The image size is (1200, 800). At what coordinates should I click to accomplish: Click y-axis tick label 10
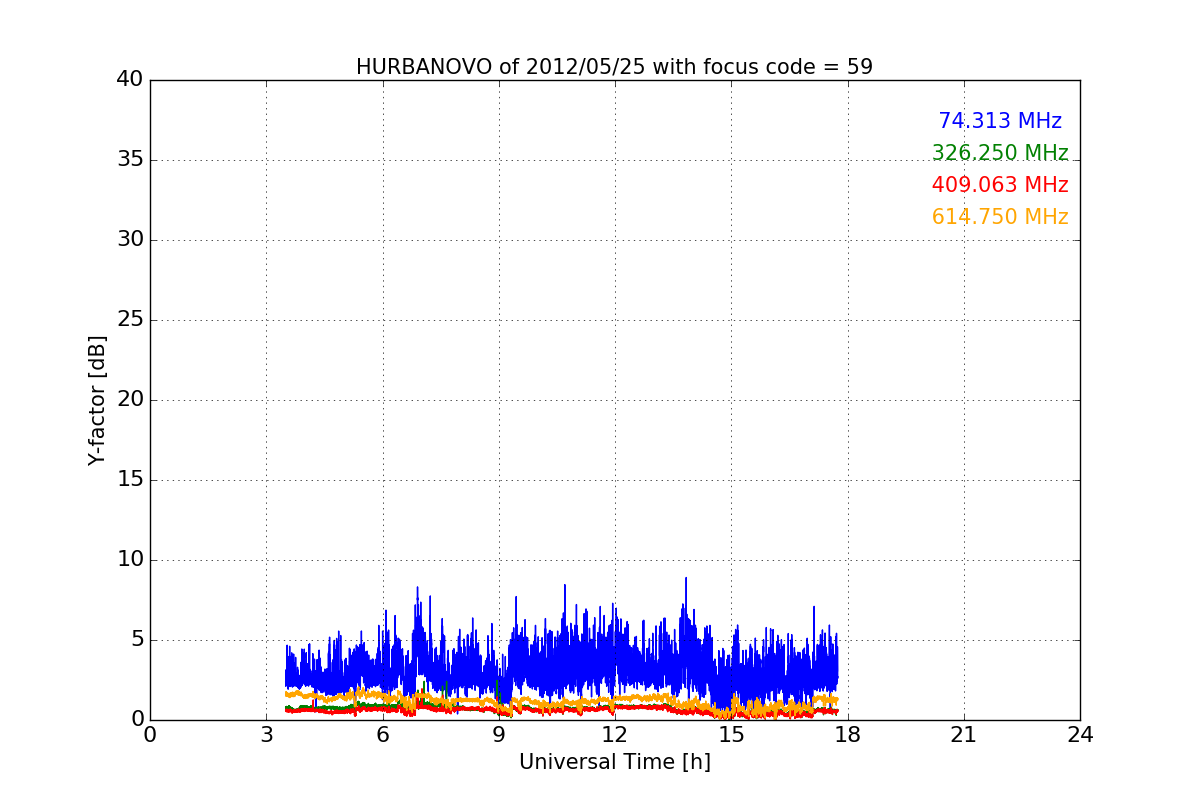click(x=130, y=560)
